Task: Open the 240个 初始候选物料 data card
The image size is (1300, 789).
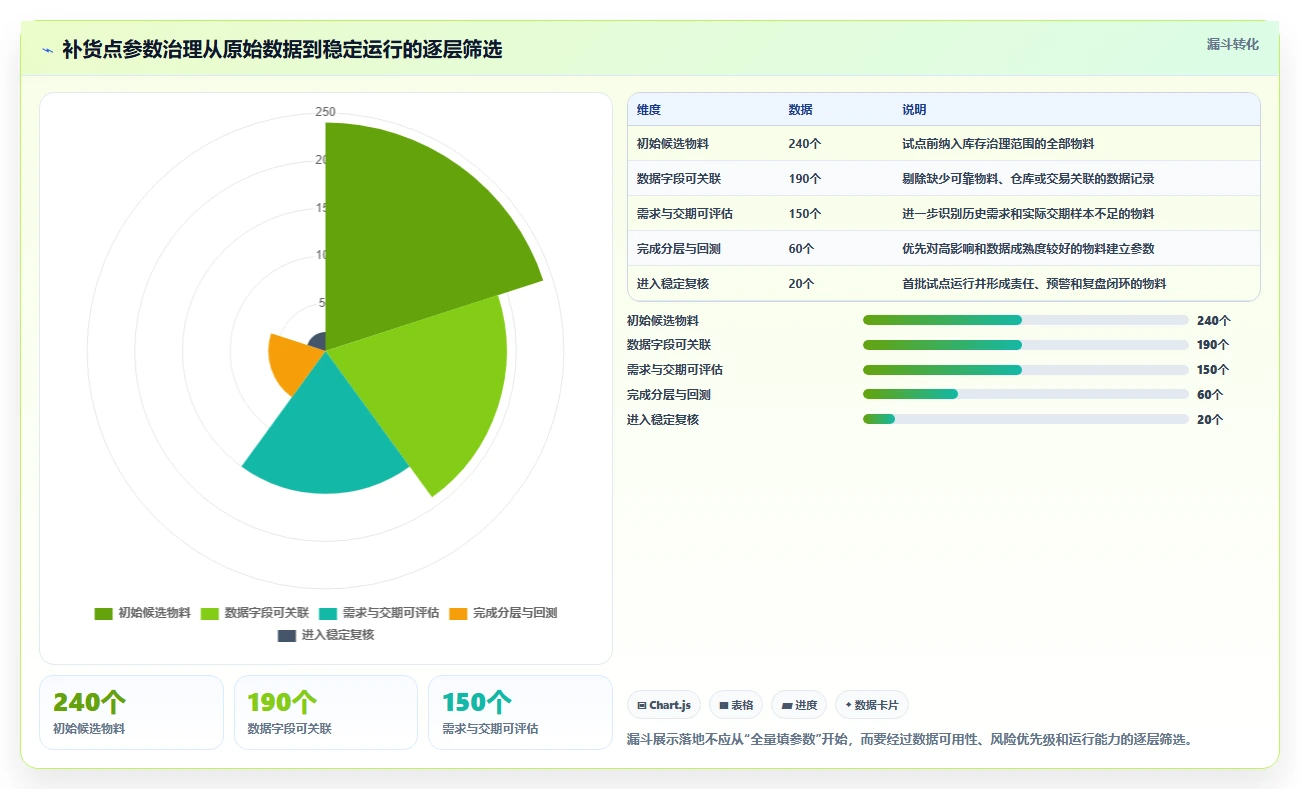Action: [x=131, y=712]
